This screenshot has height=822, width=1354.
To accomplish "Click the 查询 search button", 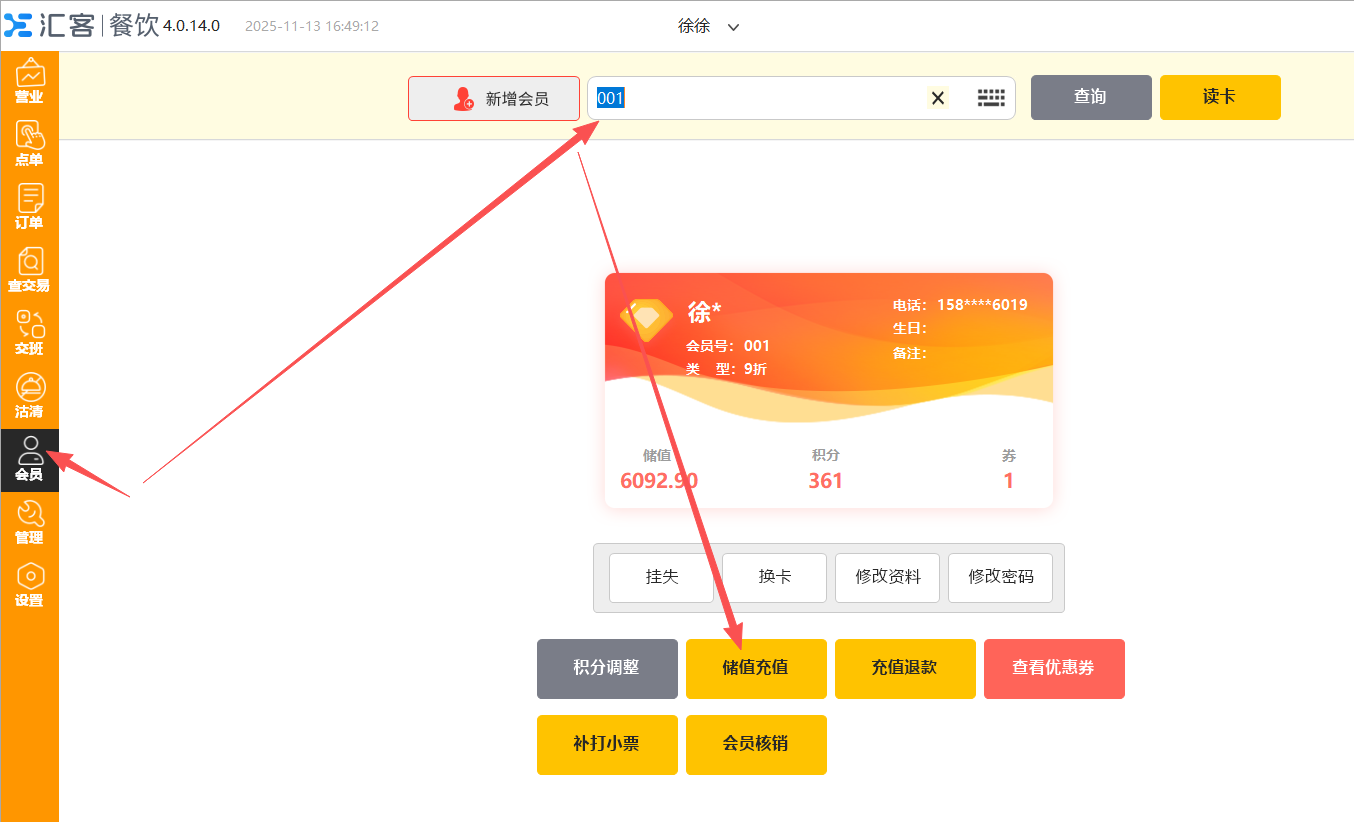I will pos(1090,97).
